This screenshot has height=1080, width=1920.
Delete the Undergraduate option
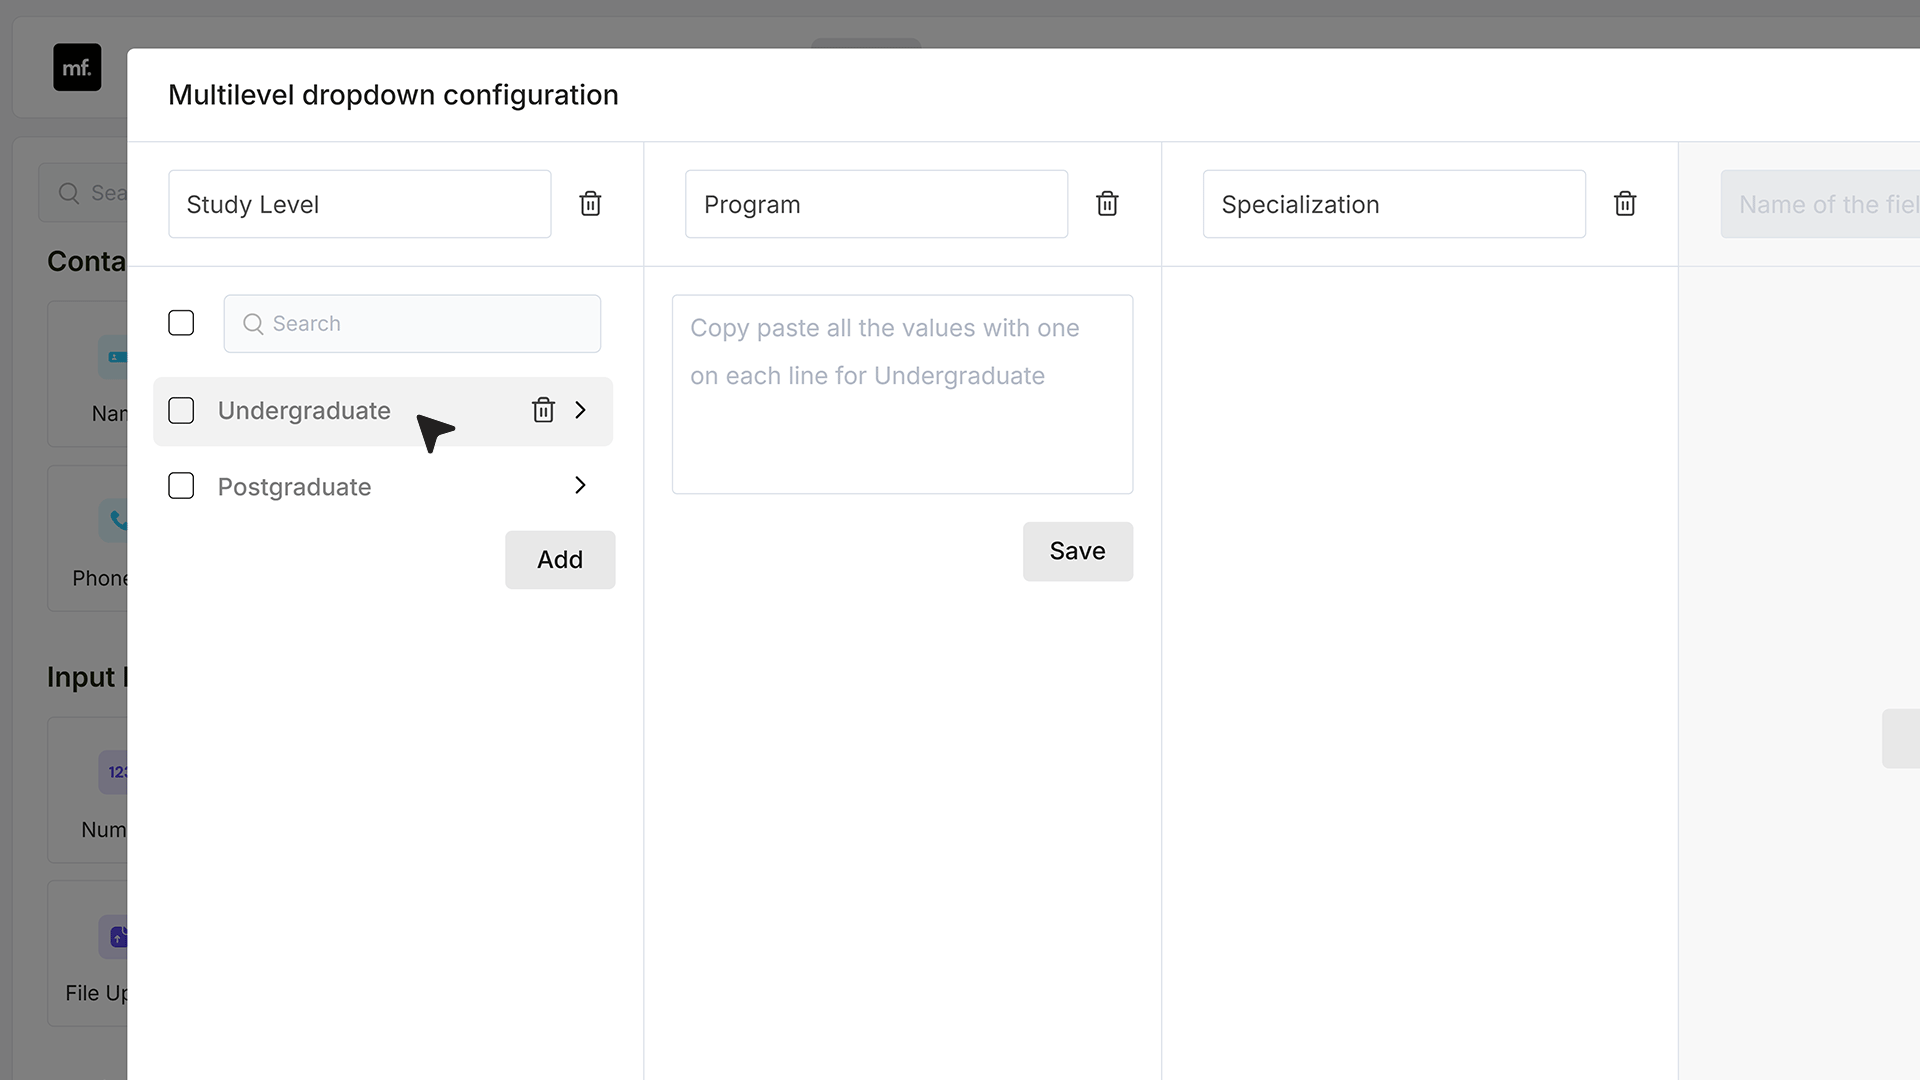(x=543, y=410)
